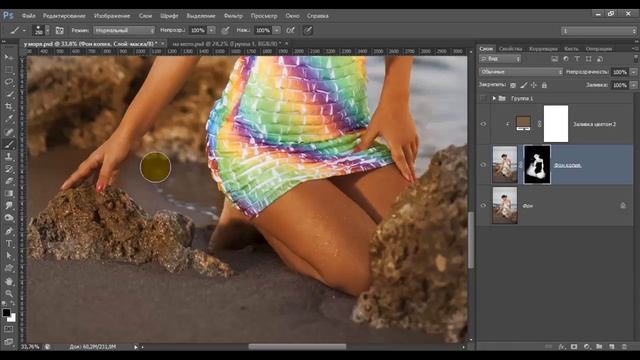Open the Обычные layer blend dropdown
640x360 pixels.
pos(521,72)
